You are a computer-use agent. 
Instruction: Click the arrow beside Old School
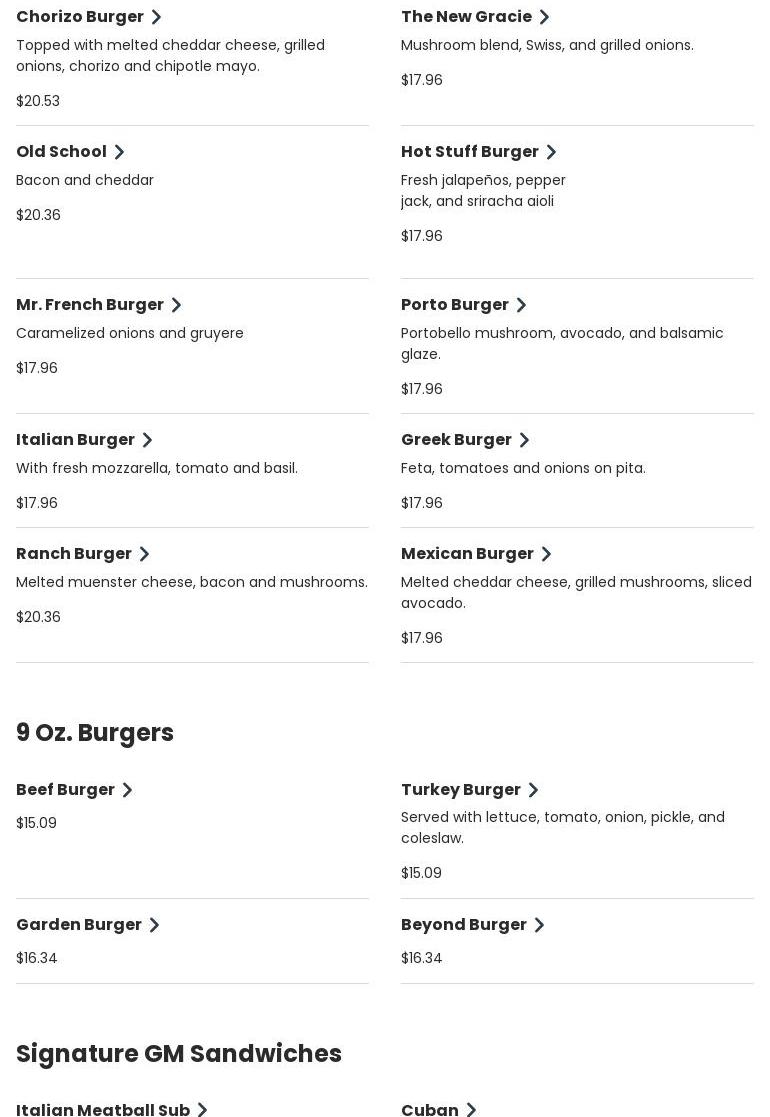tap(119, 152)
